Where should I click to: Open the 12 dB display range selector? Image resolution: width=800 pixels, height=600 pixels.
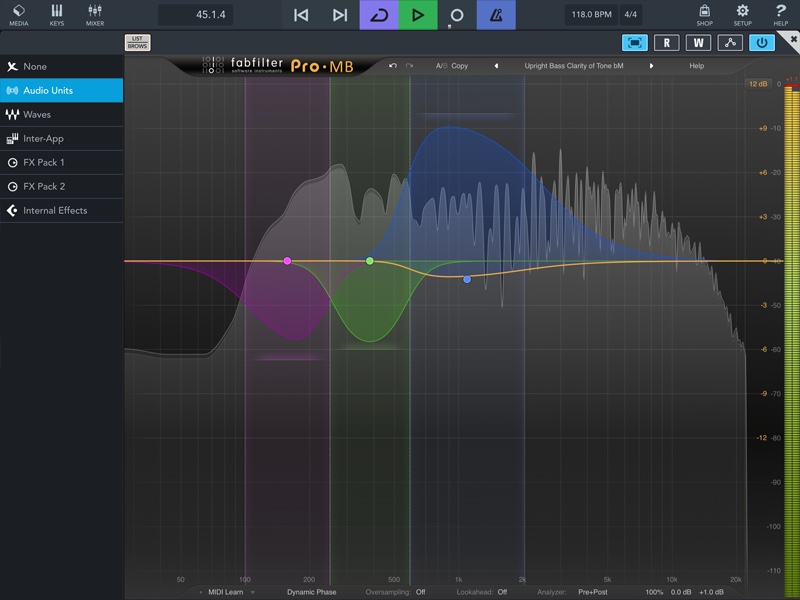[758, 84]
